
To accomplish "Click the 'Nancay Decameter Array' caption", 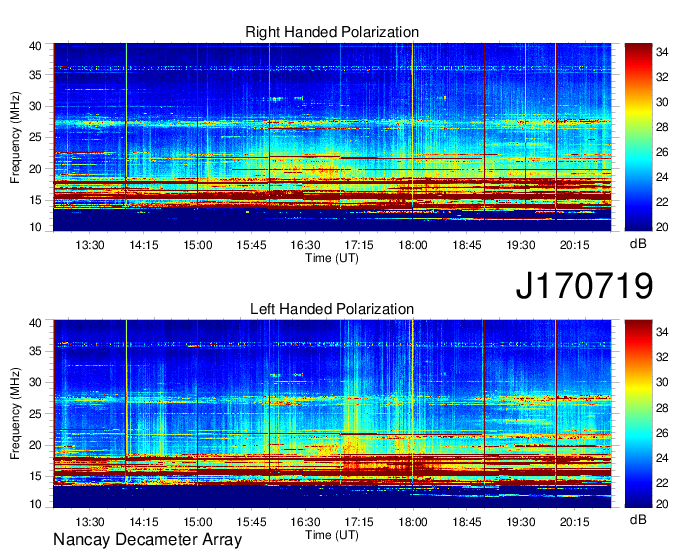I will 147,539.
